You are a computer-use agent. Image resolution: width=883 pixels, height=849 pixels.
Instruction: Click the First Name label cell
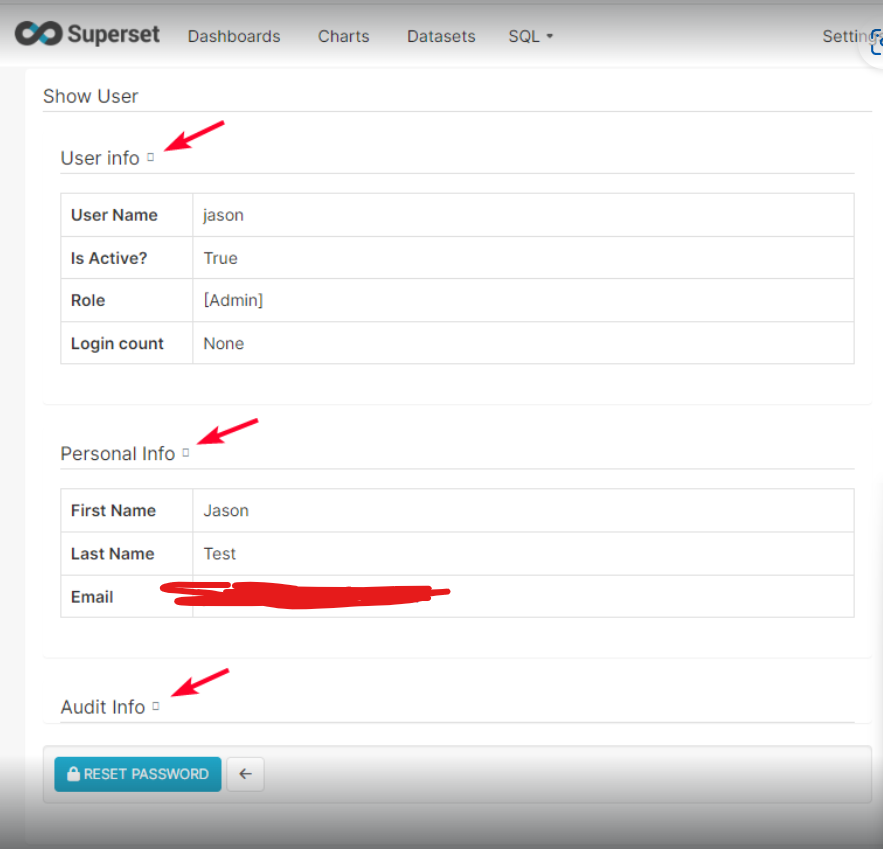point(127,511)
